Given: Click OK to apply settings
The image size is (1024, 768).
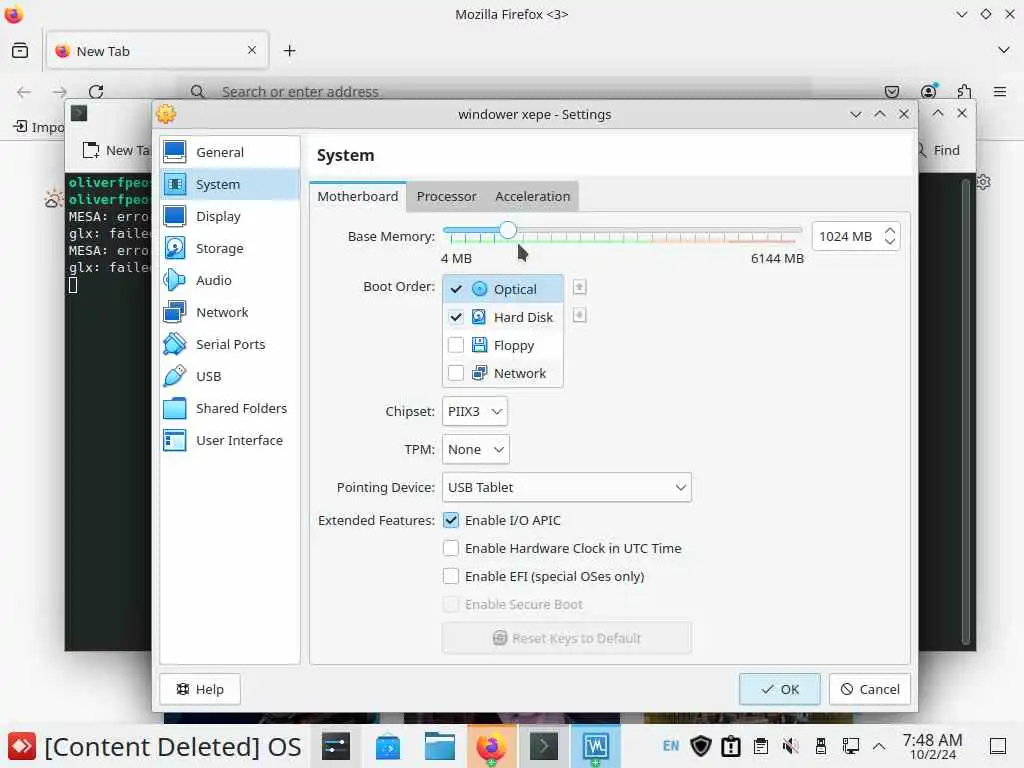Looking at the screenshot, I should point(780,689).
